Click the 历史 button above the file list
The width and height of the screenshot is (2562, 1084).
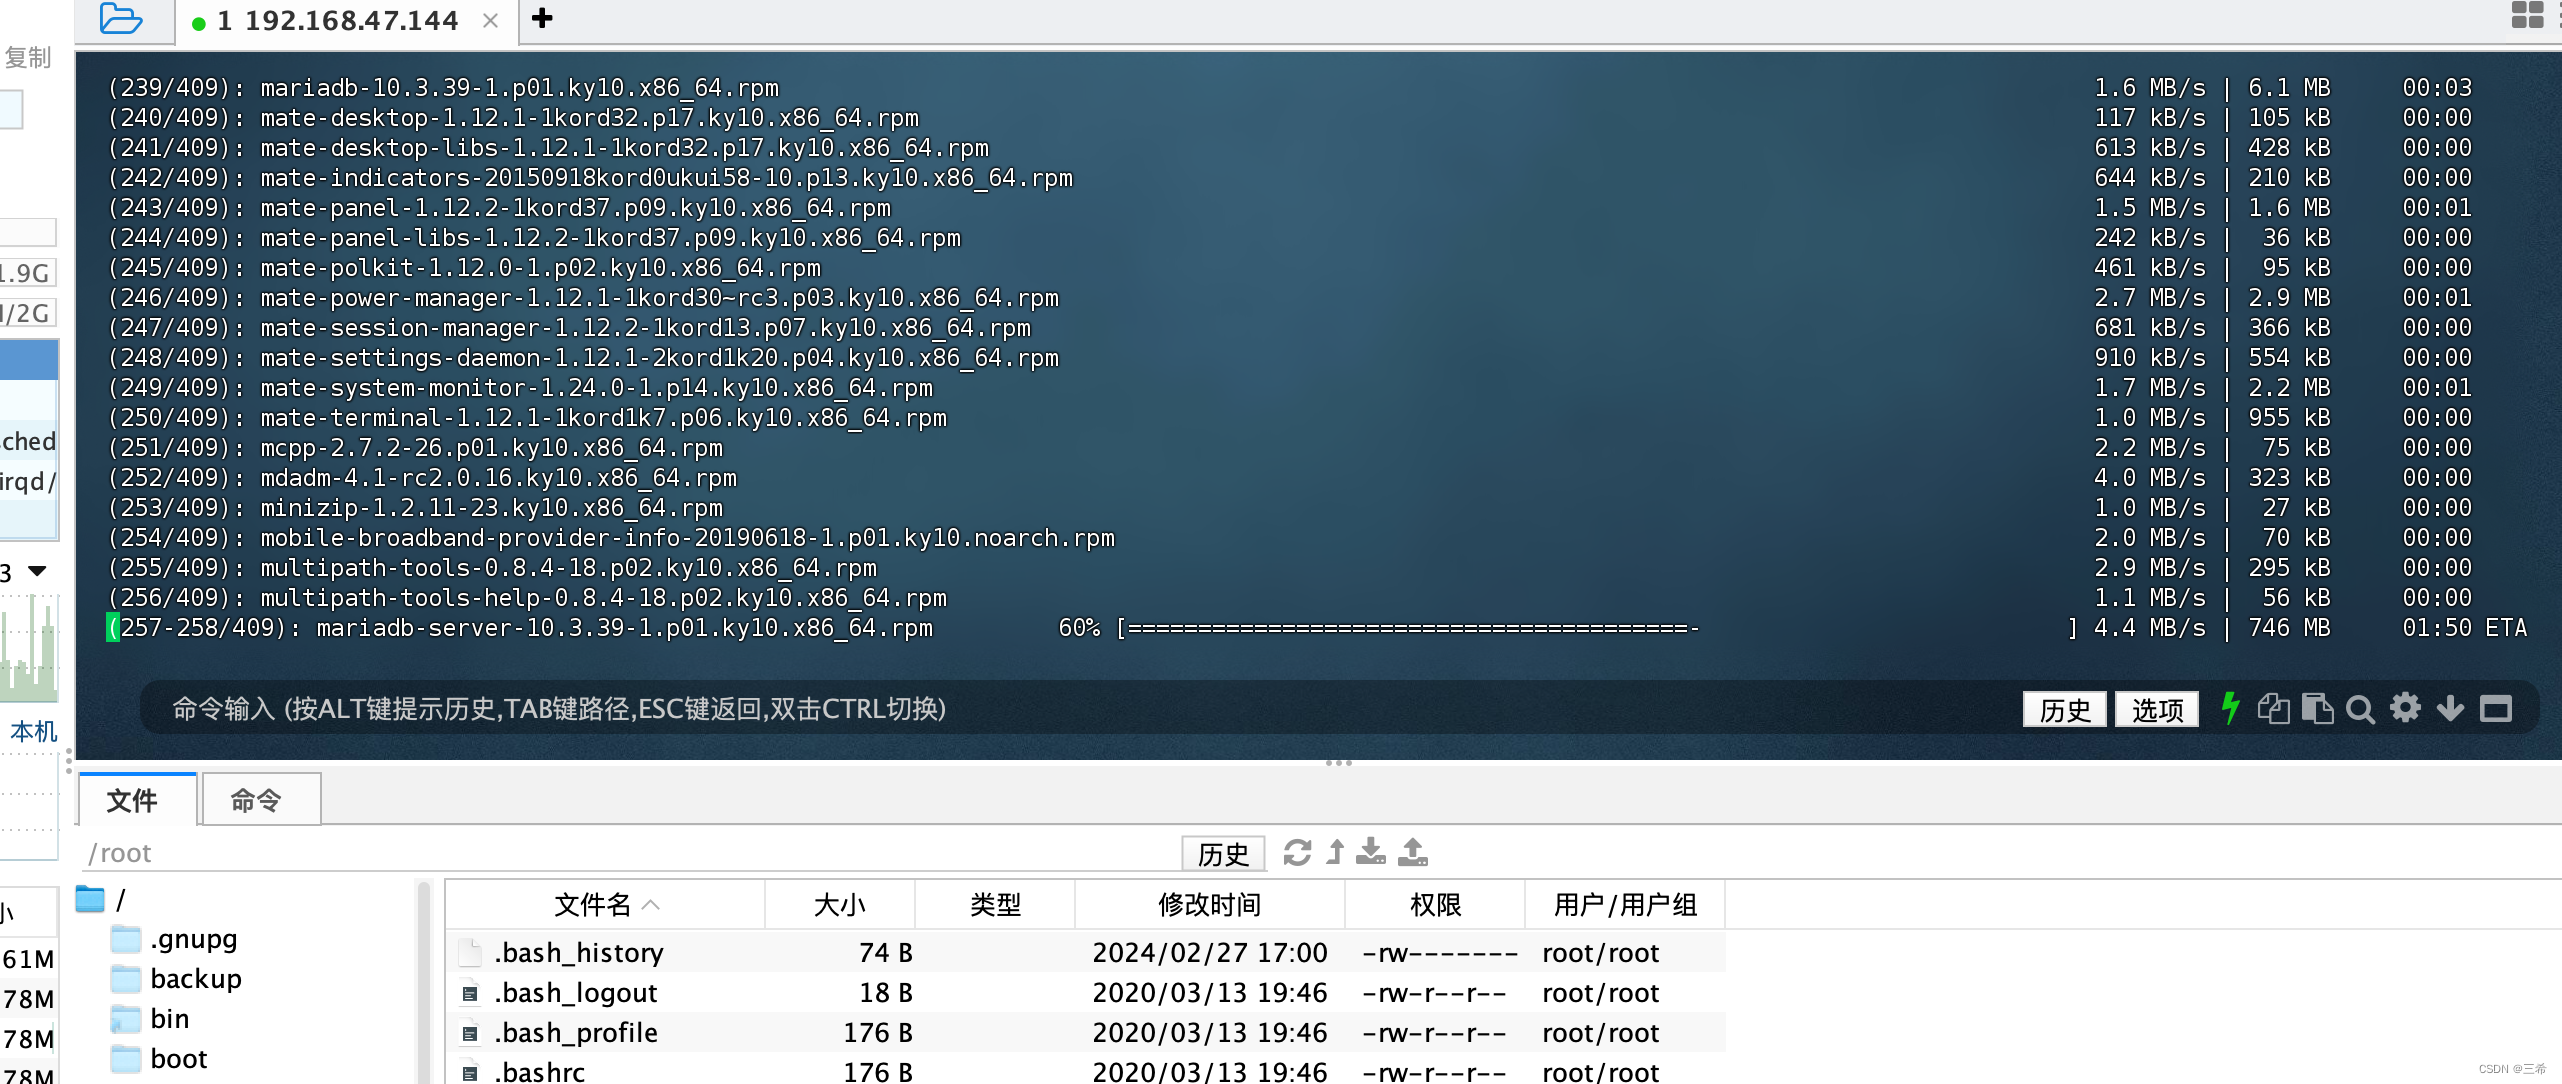pyautogui.click(x=1222, y=854)
